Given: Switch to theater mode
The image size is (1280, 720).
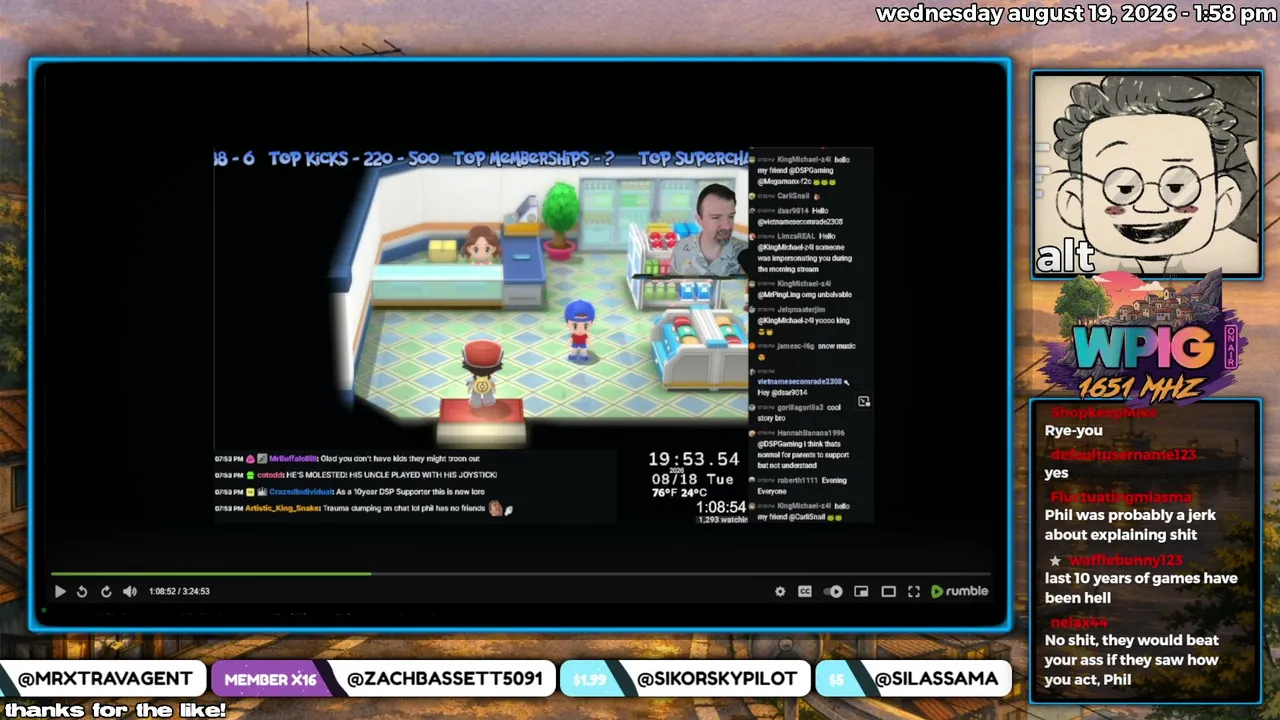Looking at the screenshot, I should pyautogui.click(x=888, y=591).
